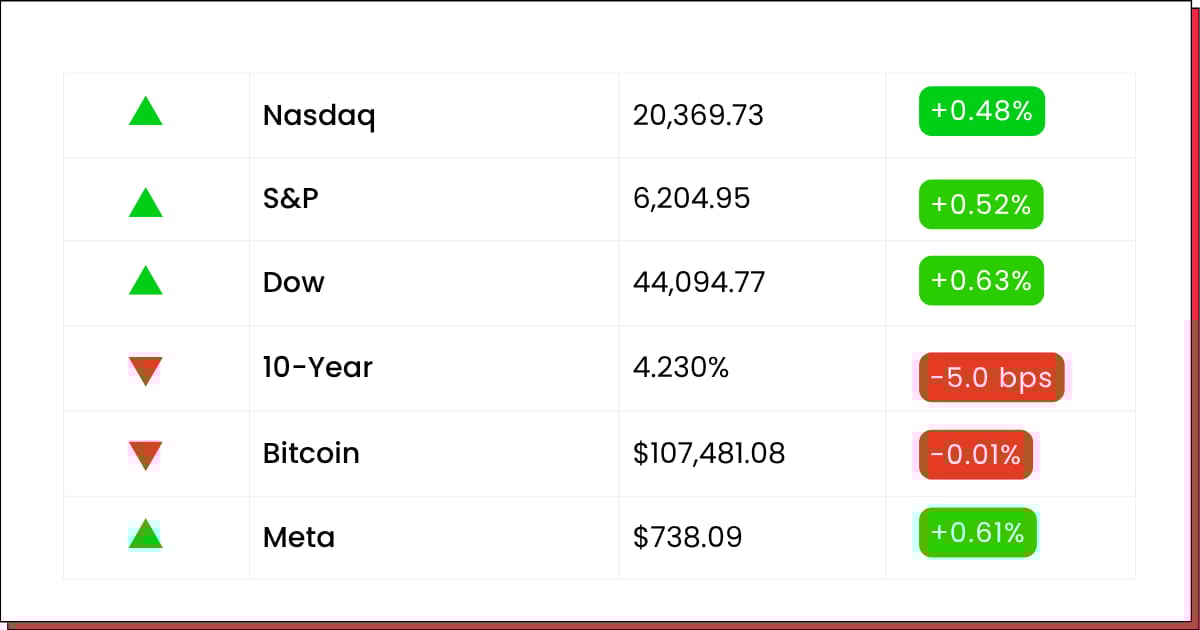This screenshot has height=630, width=1200.
Task: Click the Meta stock label
Action: point(299,538)
